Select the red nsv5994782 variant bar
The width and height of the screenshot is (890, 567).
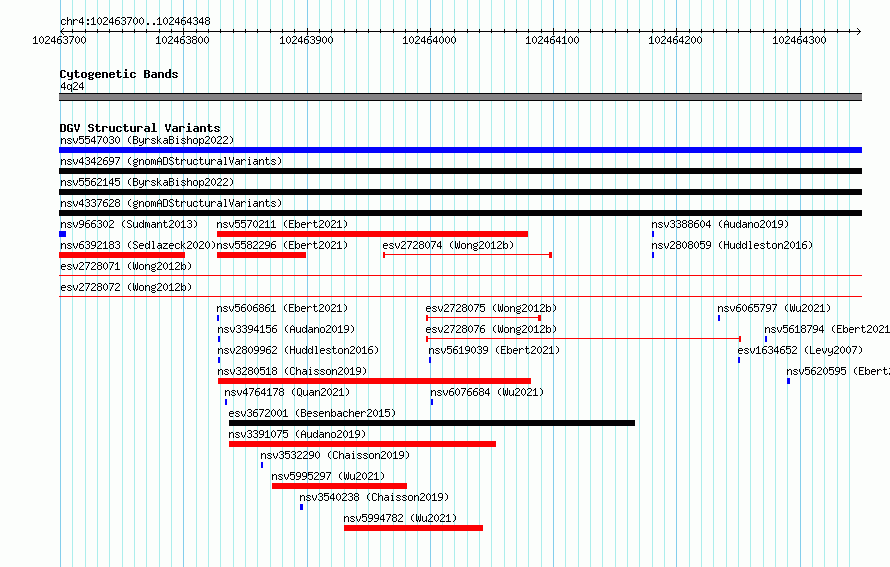pyautogui.click(x=413, y=528)
